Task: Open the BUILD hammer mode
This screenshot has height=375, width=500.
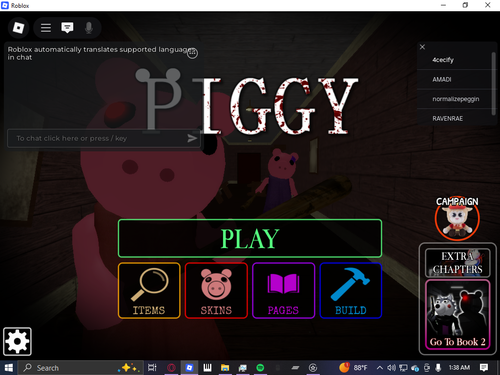Action: pyautogui.click(x=351, y=291)
